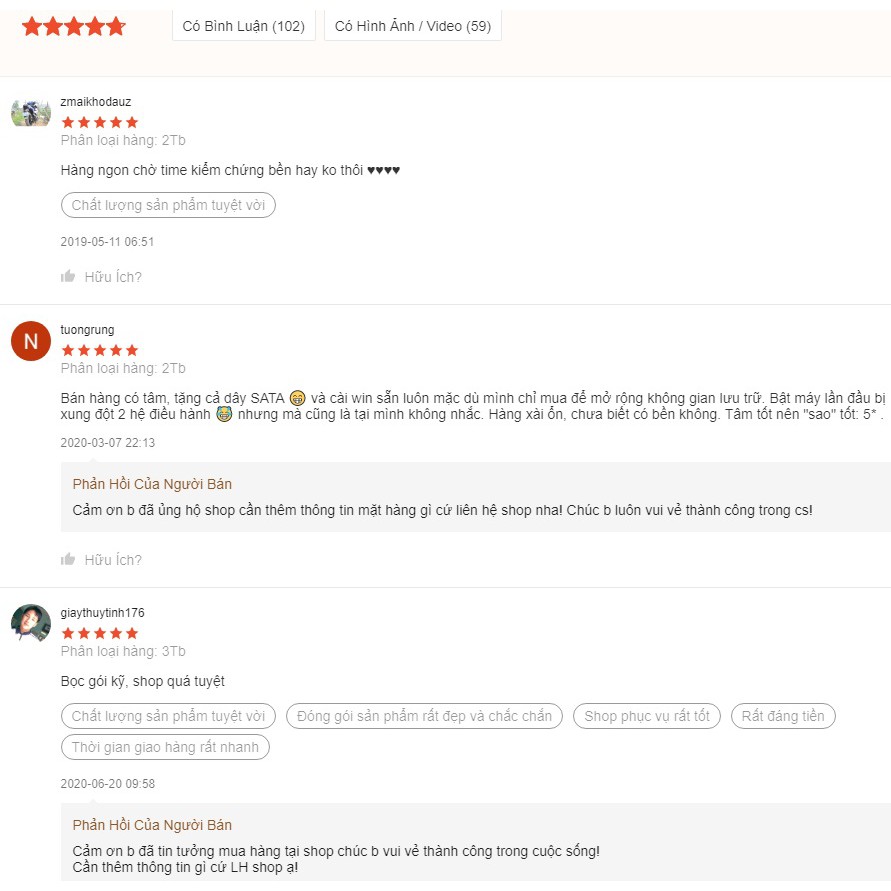Viewport: 891px width, 891px height.
Task: Click the thumbs-up icon under zmaikhodauz's review
Action: [68, 276]
